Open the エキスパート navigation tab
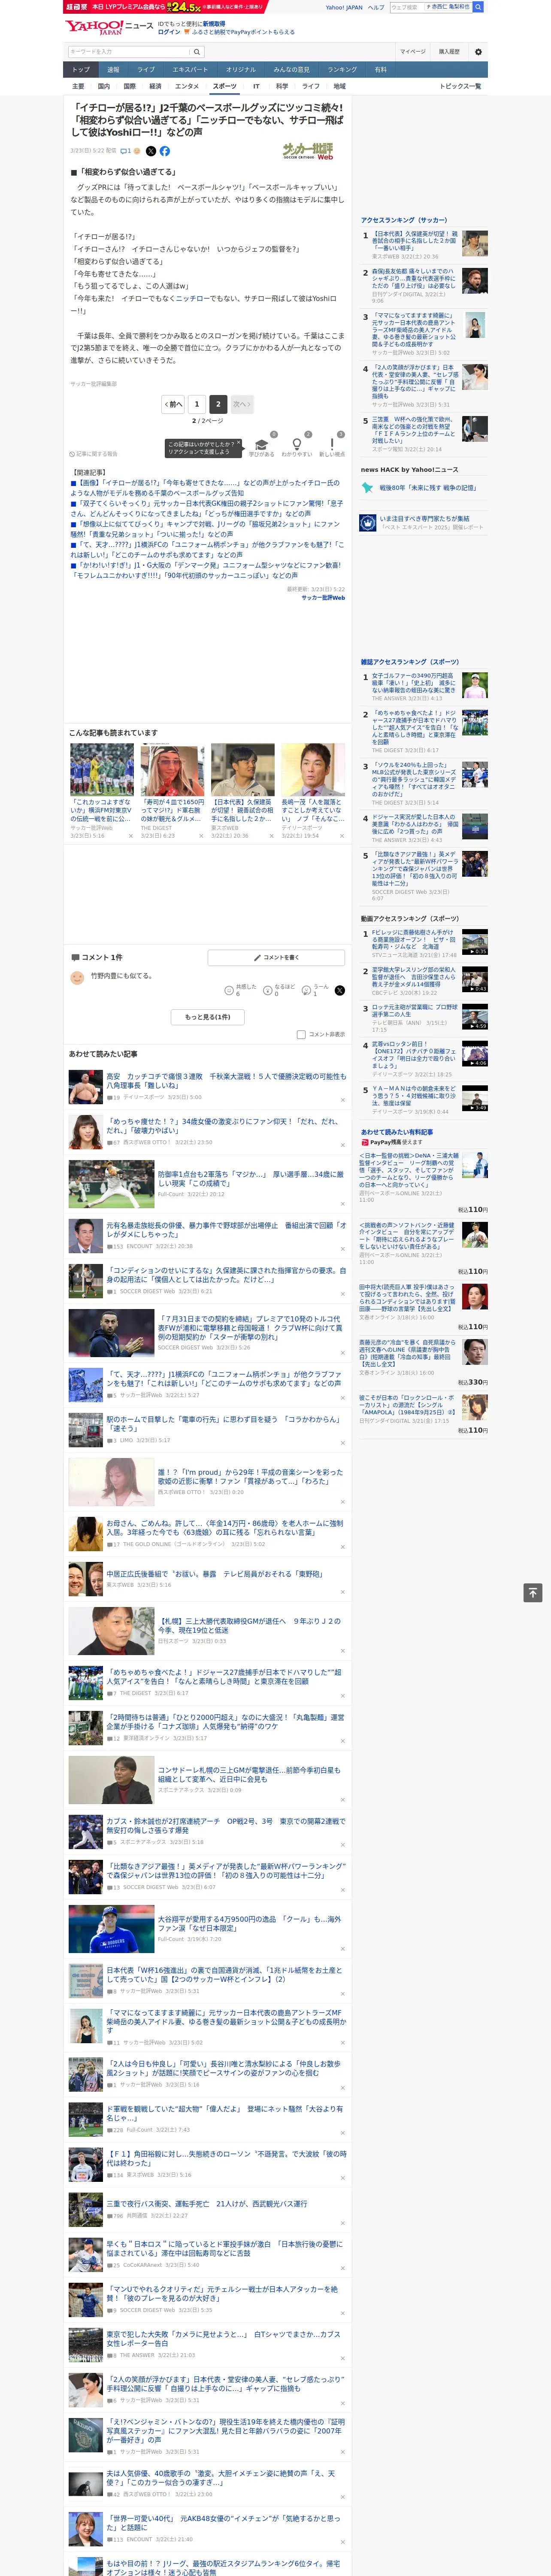This screenshot has height=2576, width=551. (x=190, y=70)
